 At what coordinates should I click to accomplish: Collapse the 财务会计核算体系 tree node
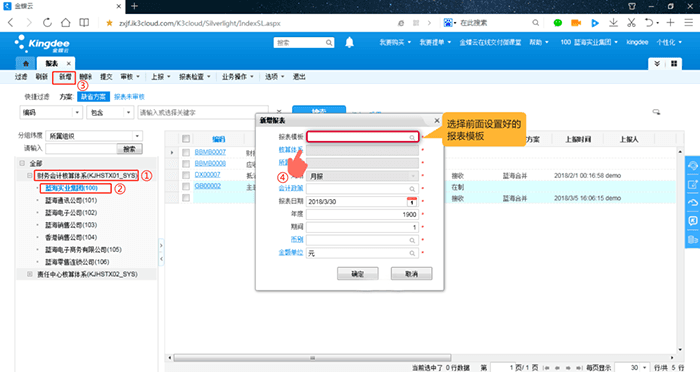tap(29, 176)
